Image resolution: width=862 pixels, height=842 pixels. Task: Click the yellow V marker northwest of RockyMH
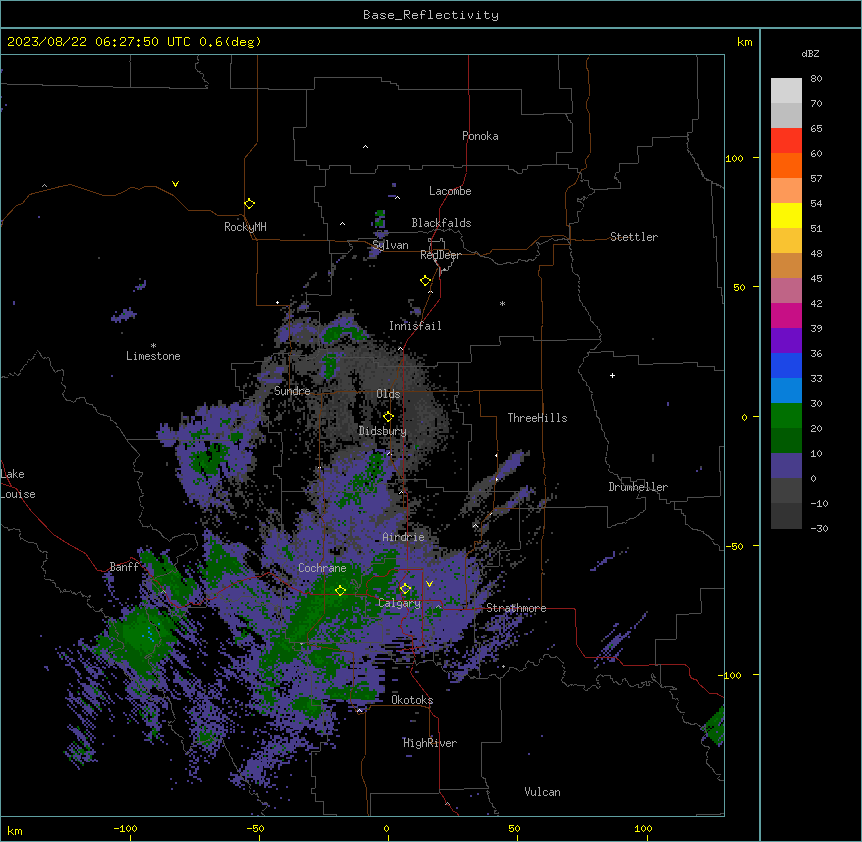[175, 184]
